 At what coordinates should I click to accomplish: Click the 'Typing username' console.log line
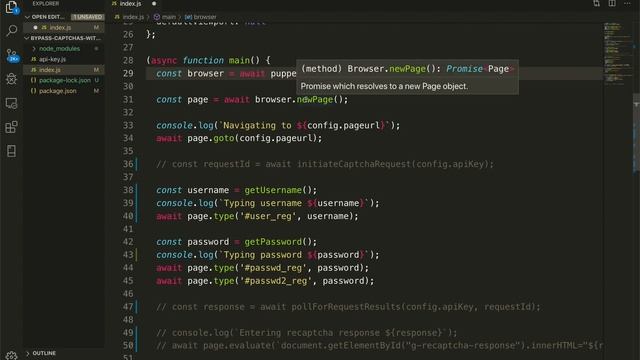pyautogui.click(x=267, y=203)
